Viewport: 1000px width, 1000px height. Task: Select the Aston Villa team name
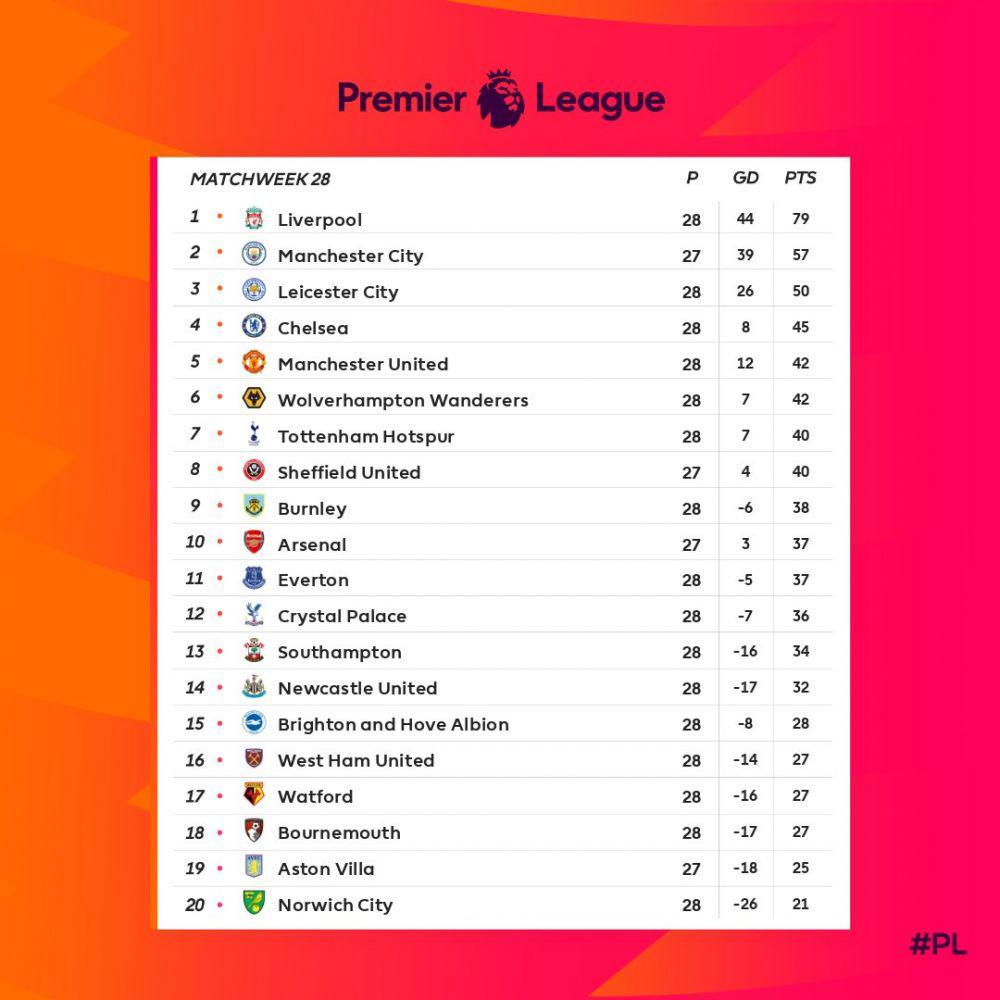326,869
